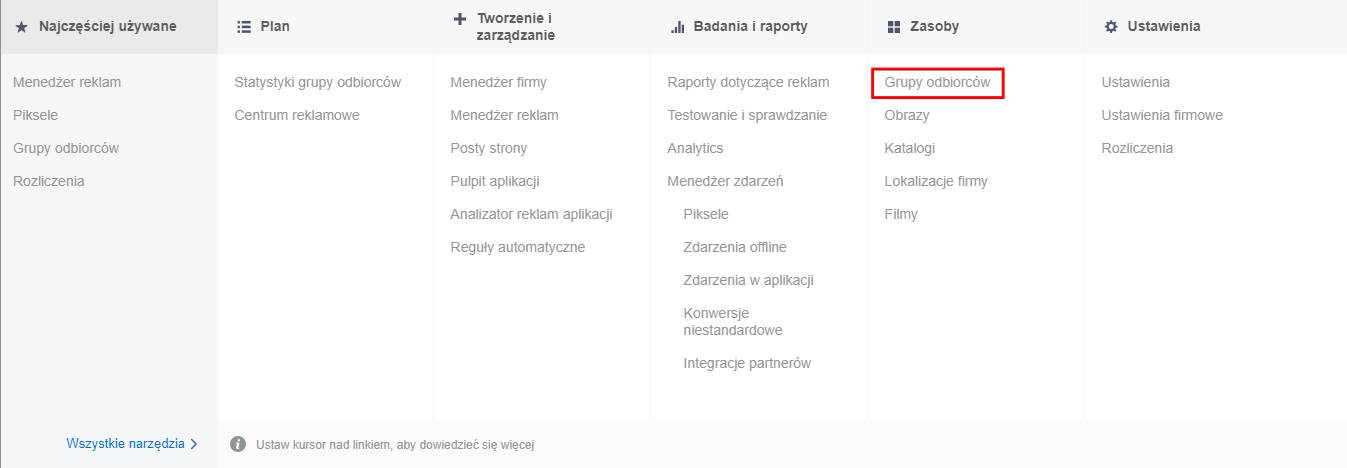Select Menedżer zdarzeń in reports column
The width and height of the screenshot is (1347, 468).
click(725, 181)
